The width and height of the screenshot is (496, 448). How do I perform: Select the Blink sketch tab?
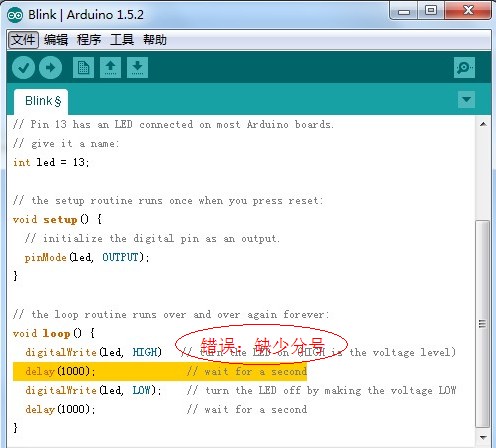click(x=41, y=101)
